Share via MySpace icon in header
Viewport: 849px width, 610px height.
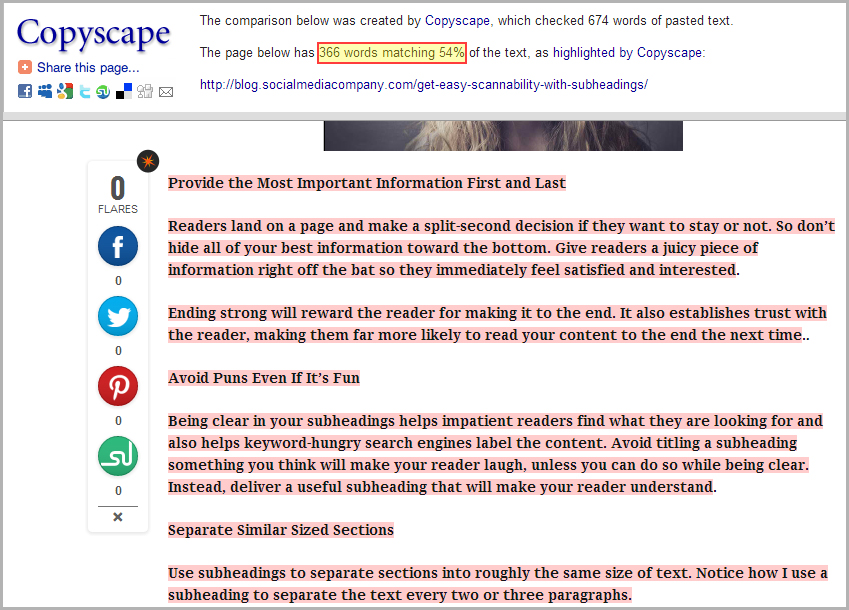(45, 91)
